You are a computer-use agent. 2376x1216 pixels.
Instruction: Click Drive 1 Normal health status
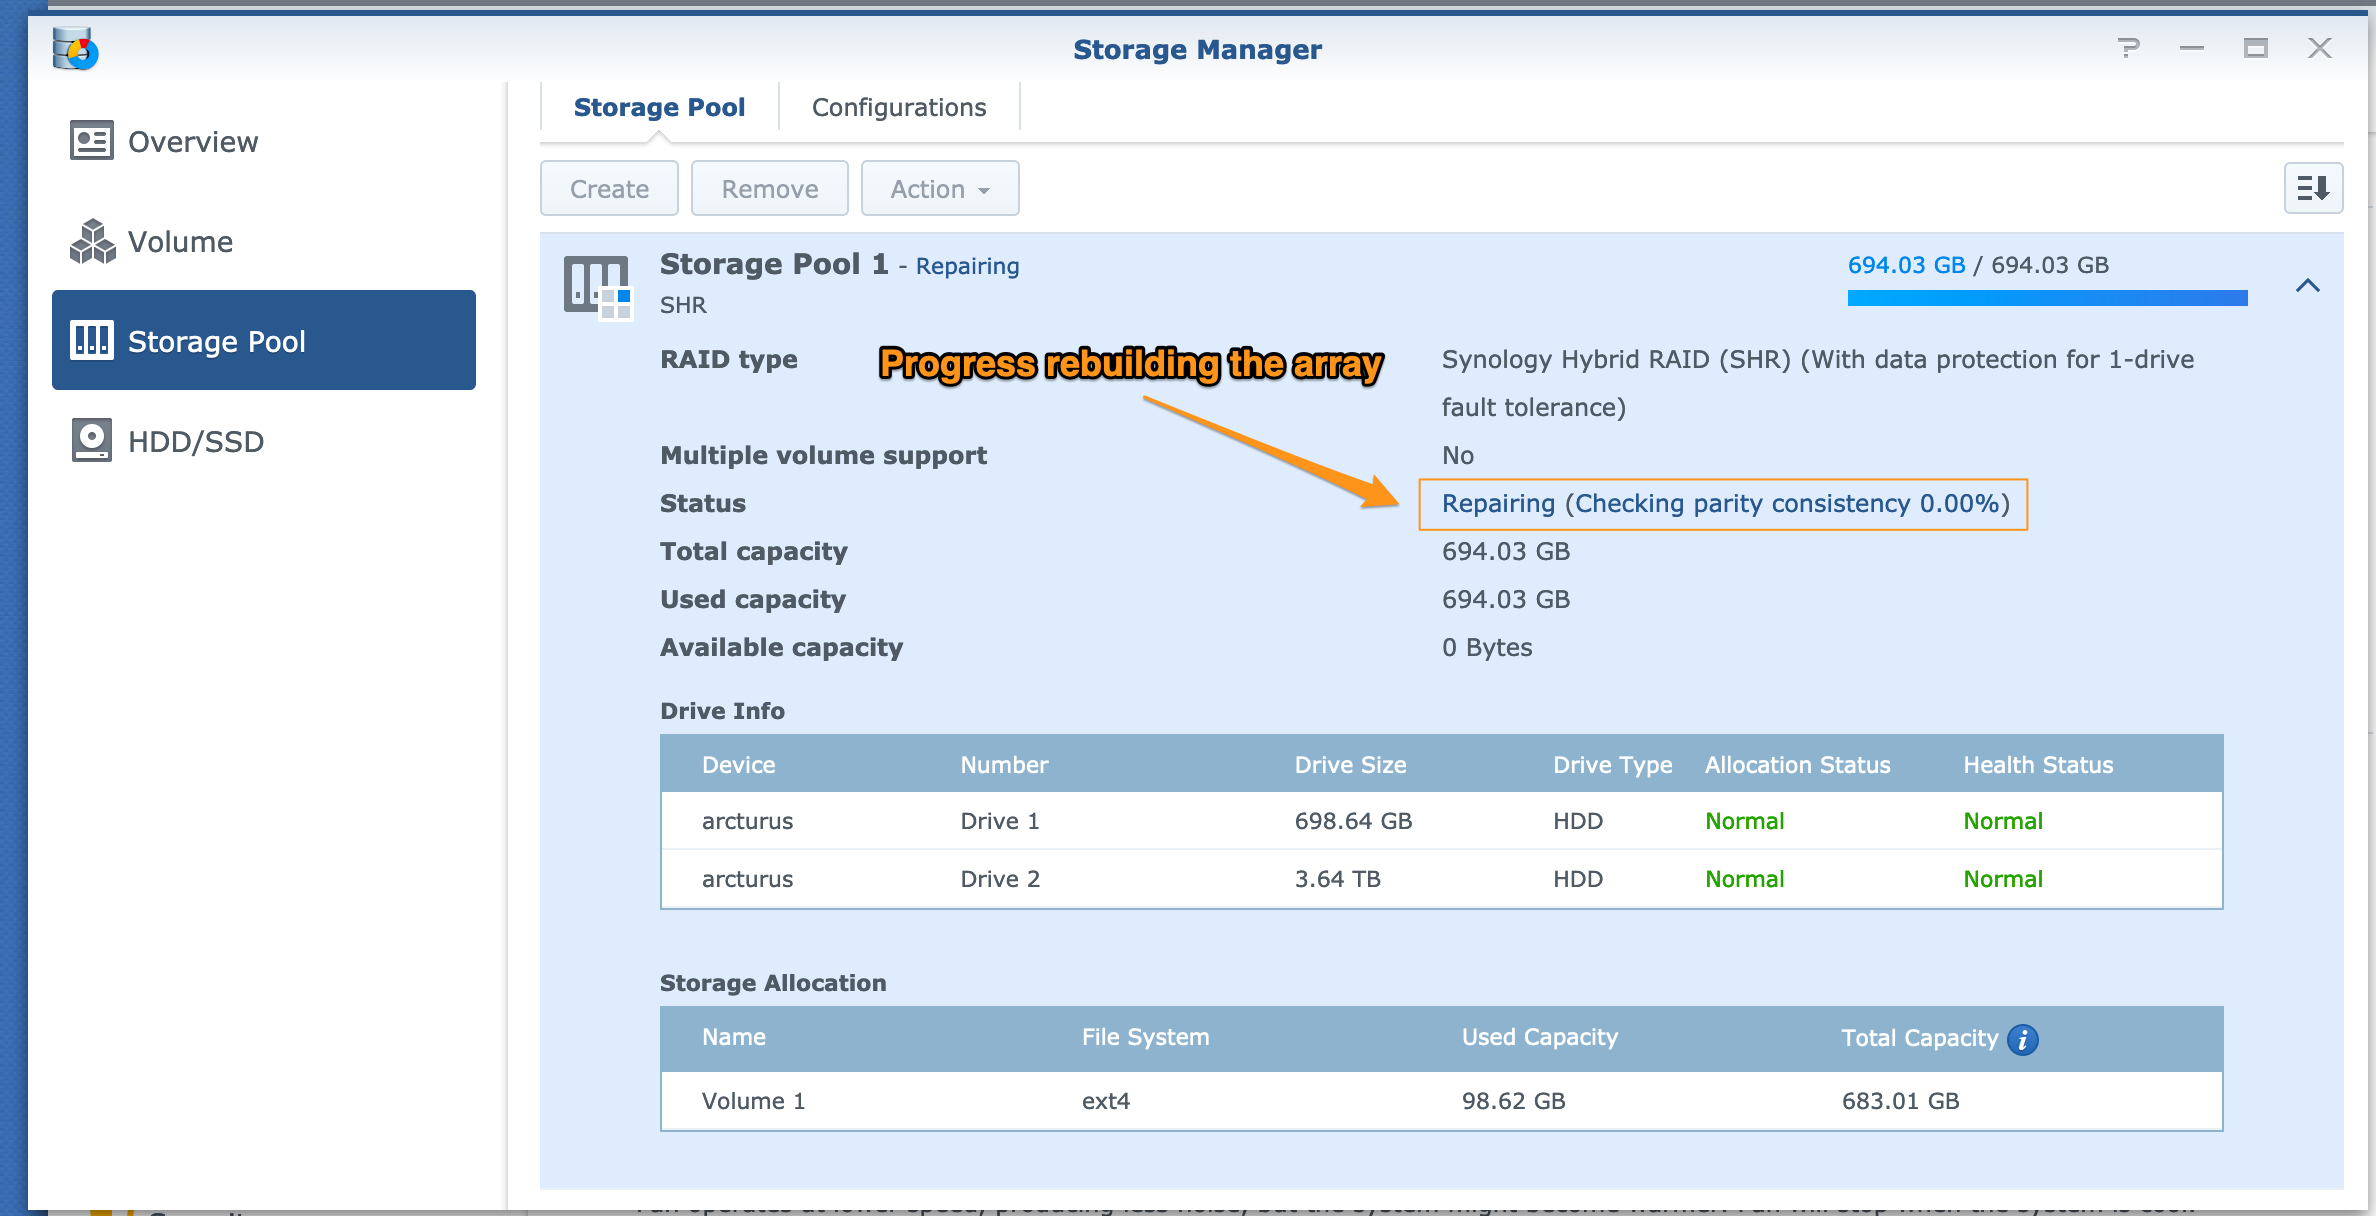point(2002,821)
